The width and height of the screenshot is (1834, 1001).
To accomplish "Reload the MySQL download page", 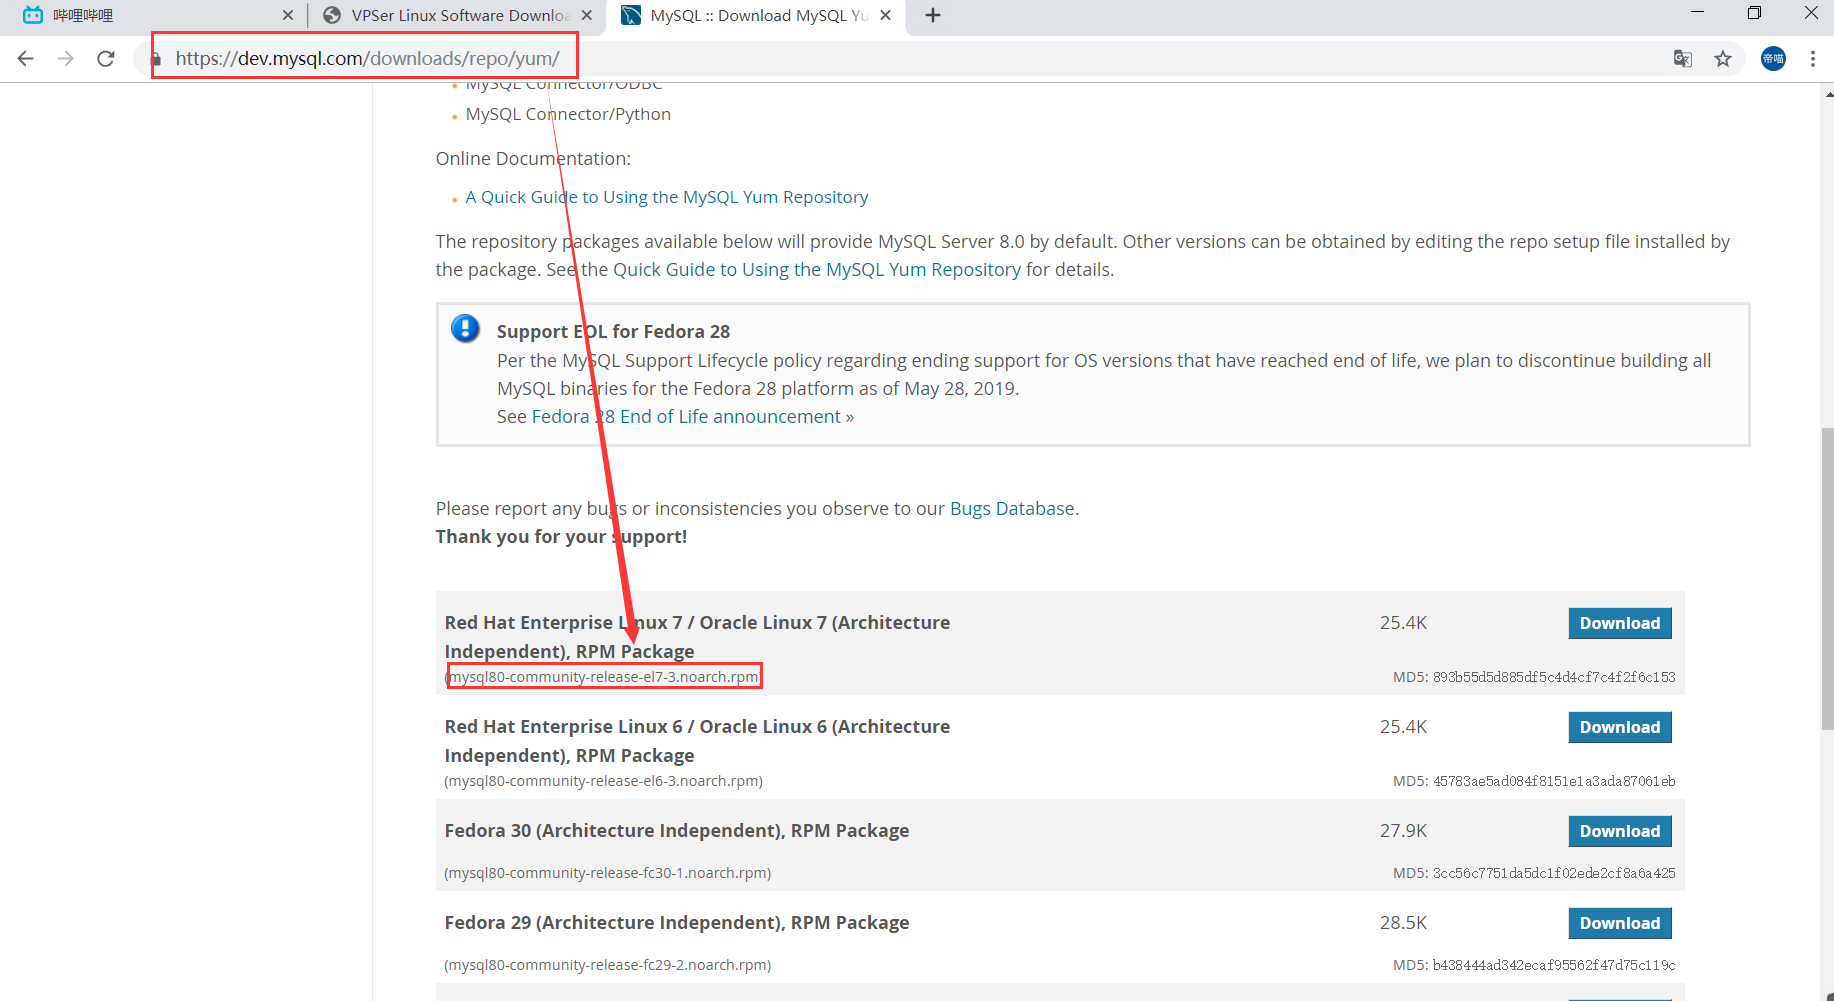I will (x=106, y=59).
